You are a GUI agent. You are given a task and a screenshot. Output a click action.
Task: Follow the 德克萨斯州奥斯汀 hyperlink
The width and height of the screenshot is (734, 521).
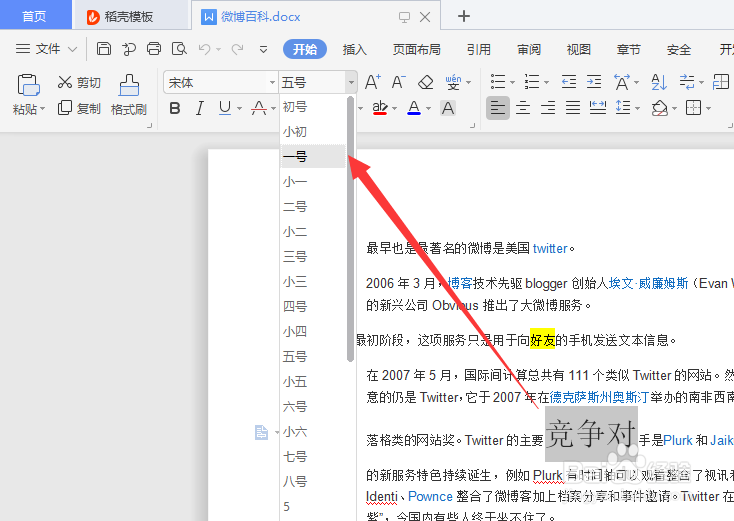(599, 397)
